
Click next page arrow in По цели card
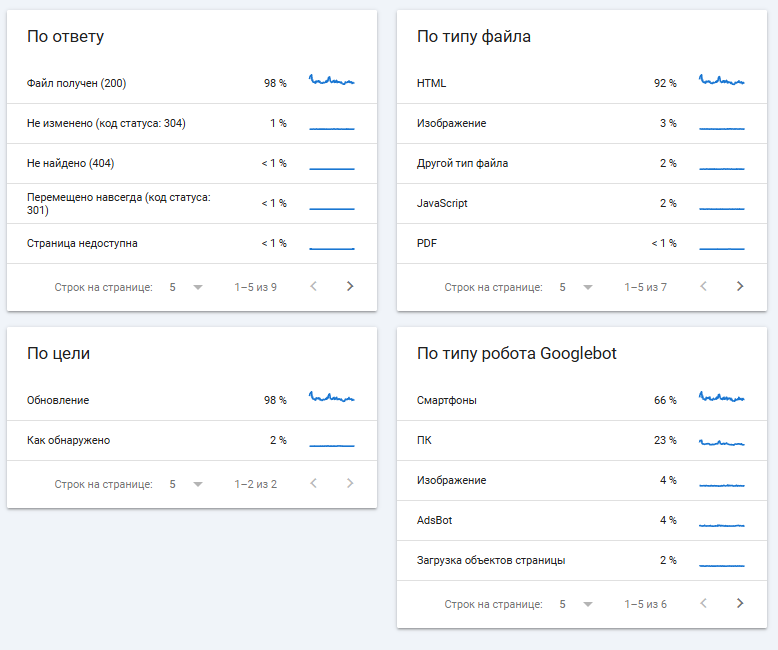pyautogui.click(x=350, y=484)
